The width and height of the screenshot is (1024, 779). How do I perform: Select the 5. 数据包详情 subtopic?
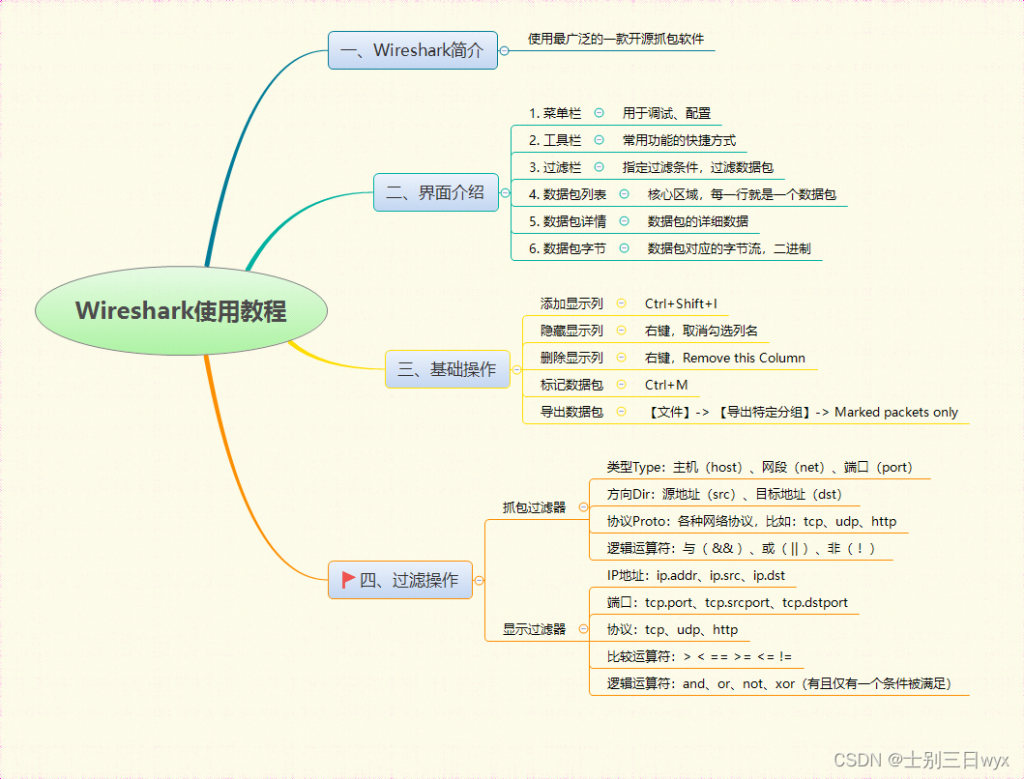(x=568, y=221)
